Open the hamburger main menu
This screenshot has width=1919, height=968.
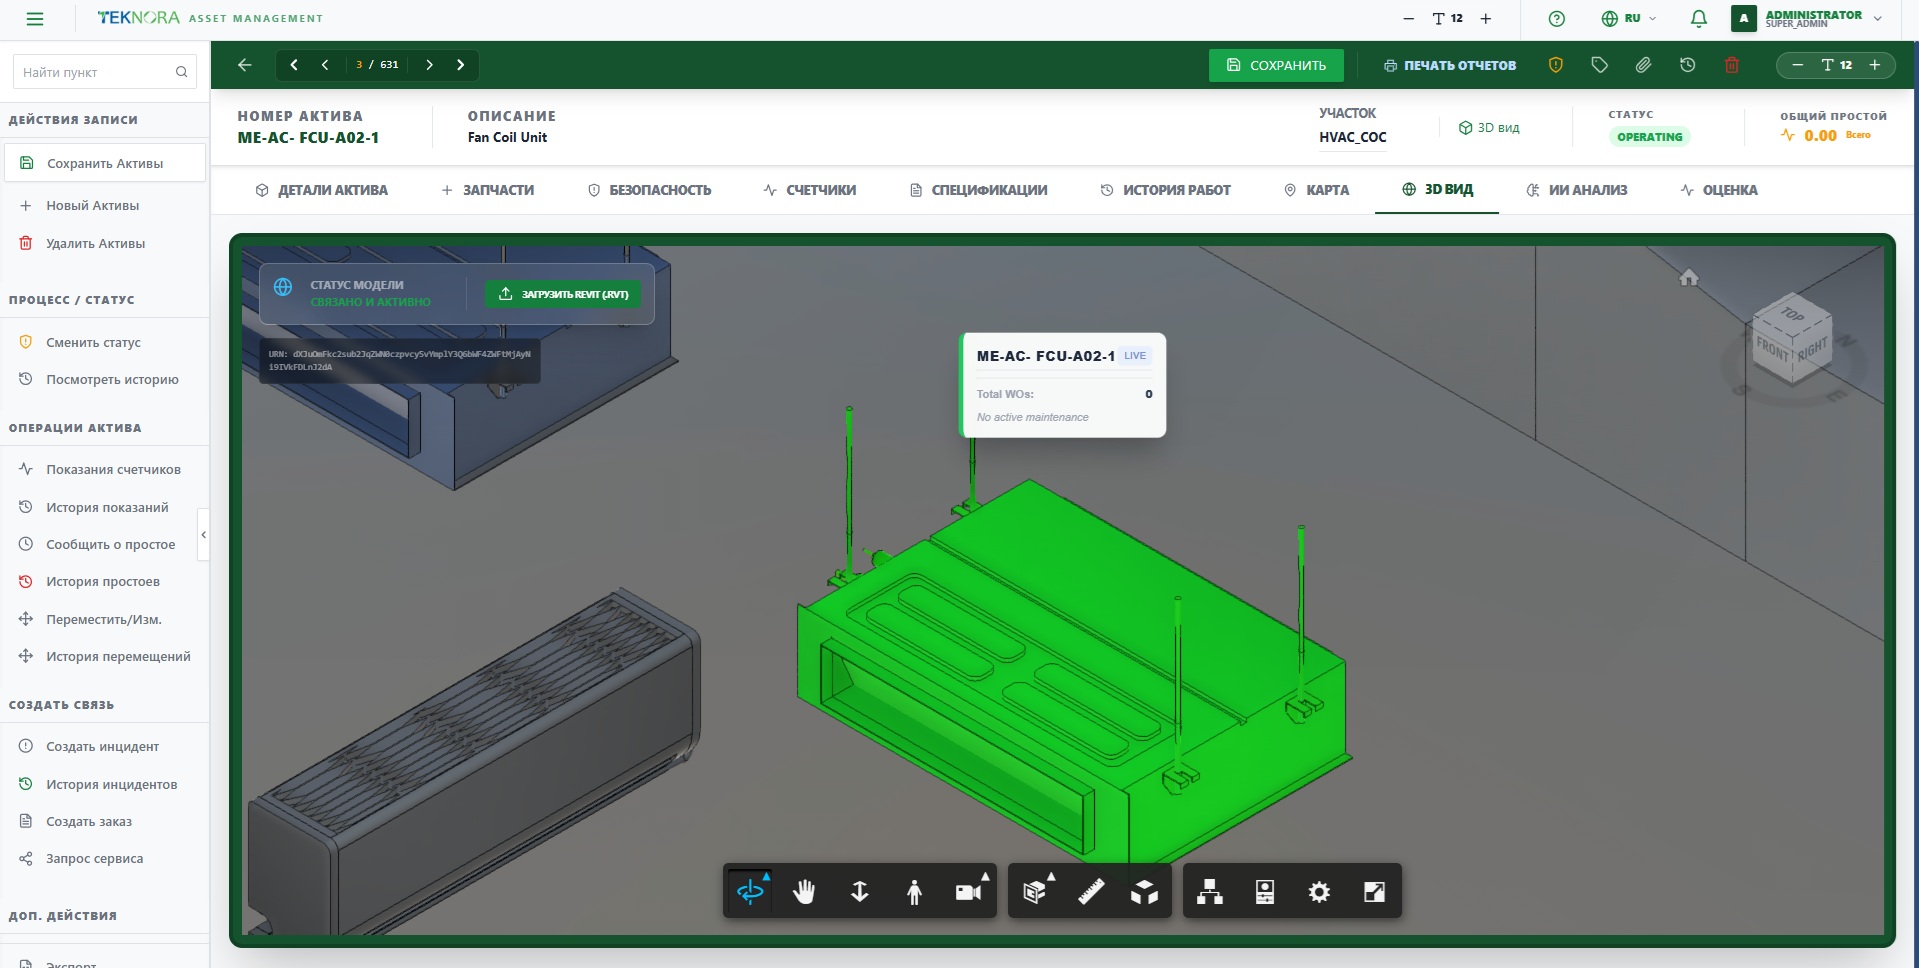[35, 18]
